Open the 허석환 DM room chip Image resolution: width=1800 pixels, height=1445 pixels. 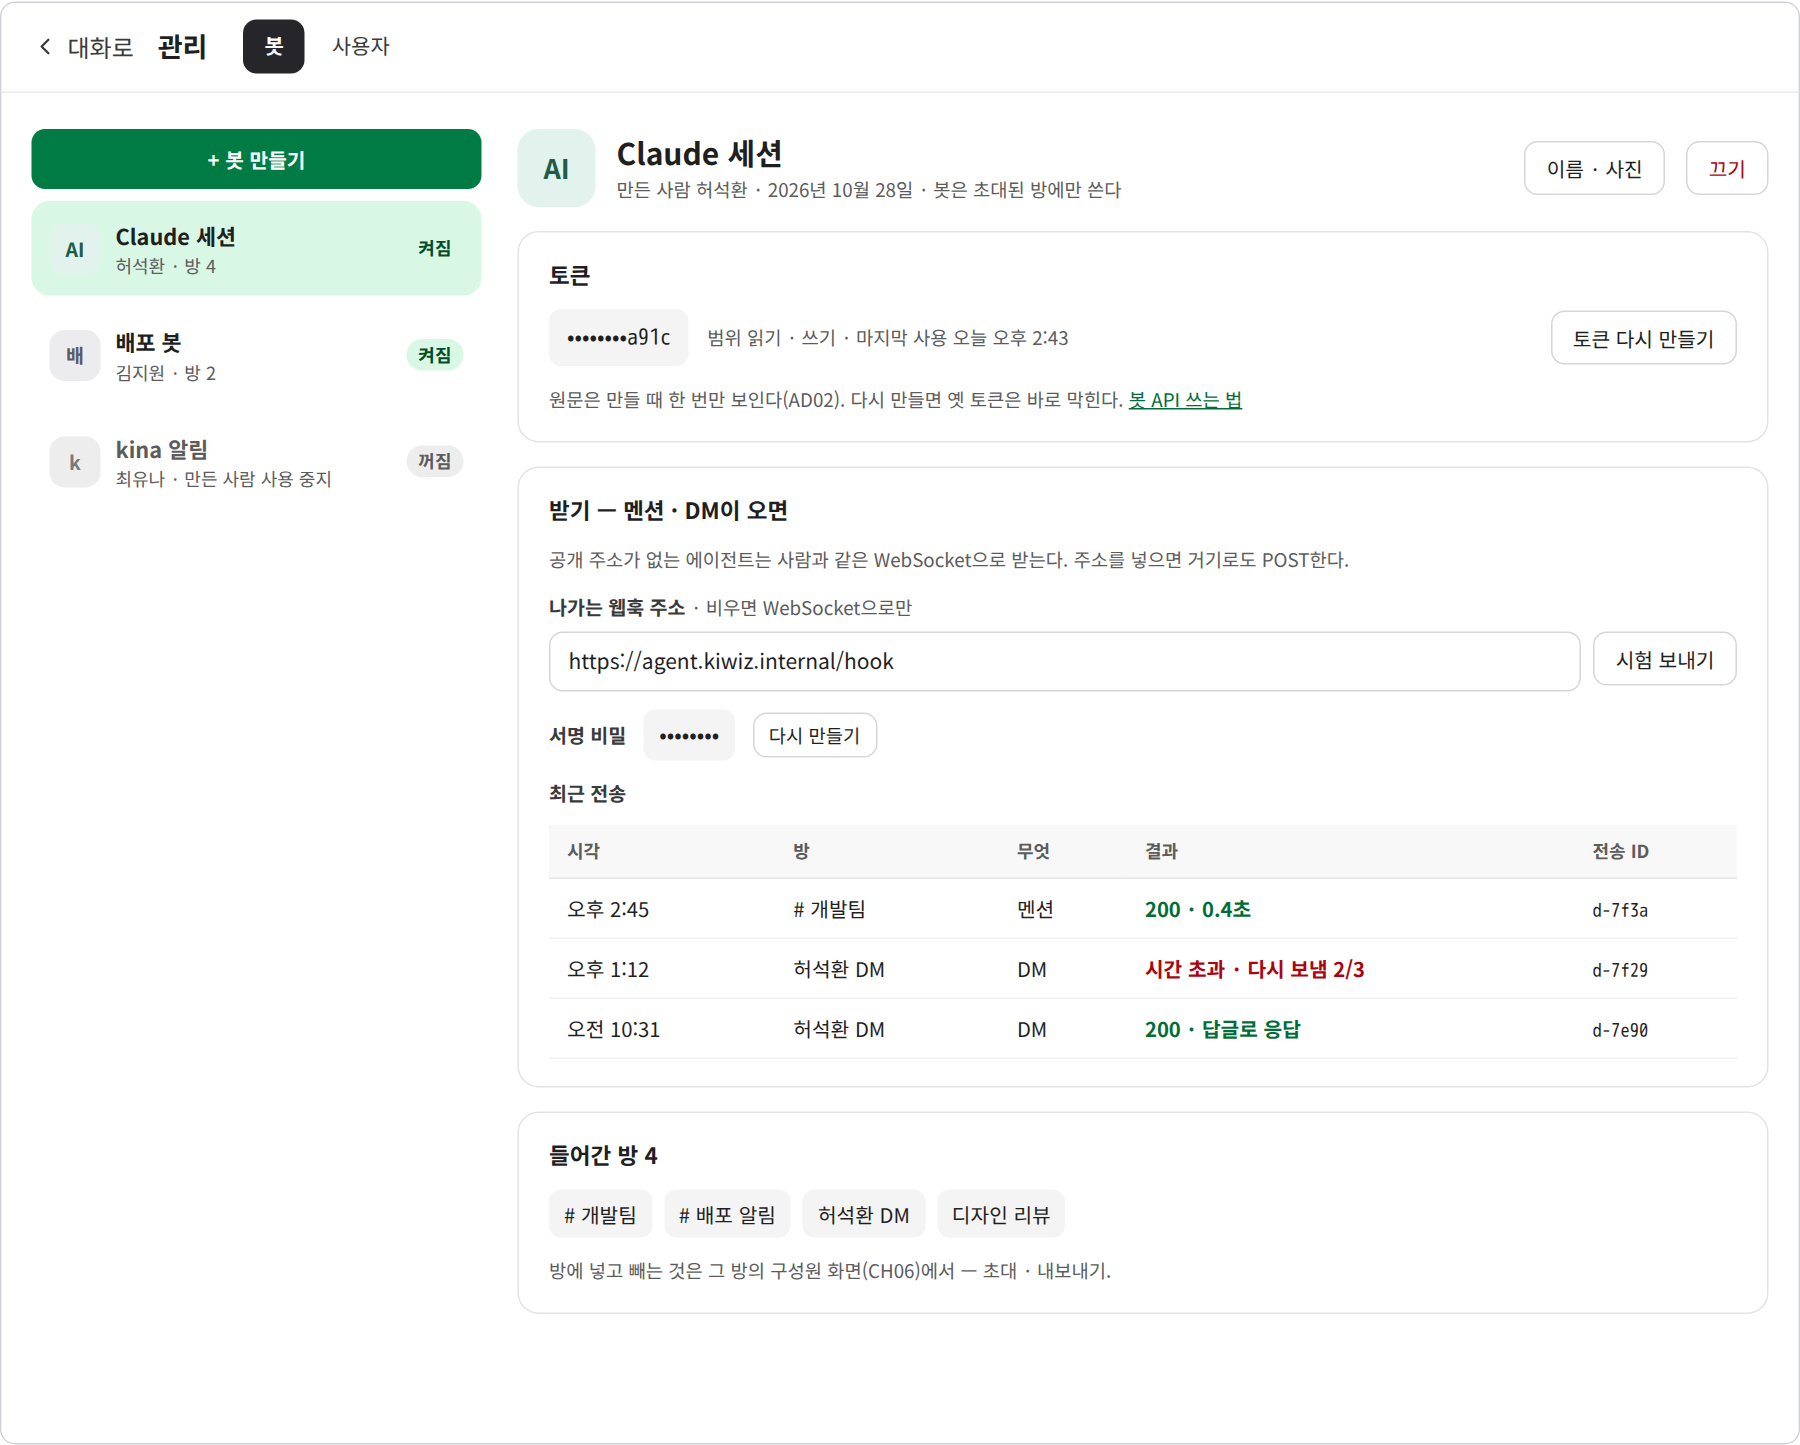(863, 1214)
